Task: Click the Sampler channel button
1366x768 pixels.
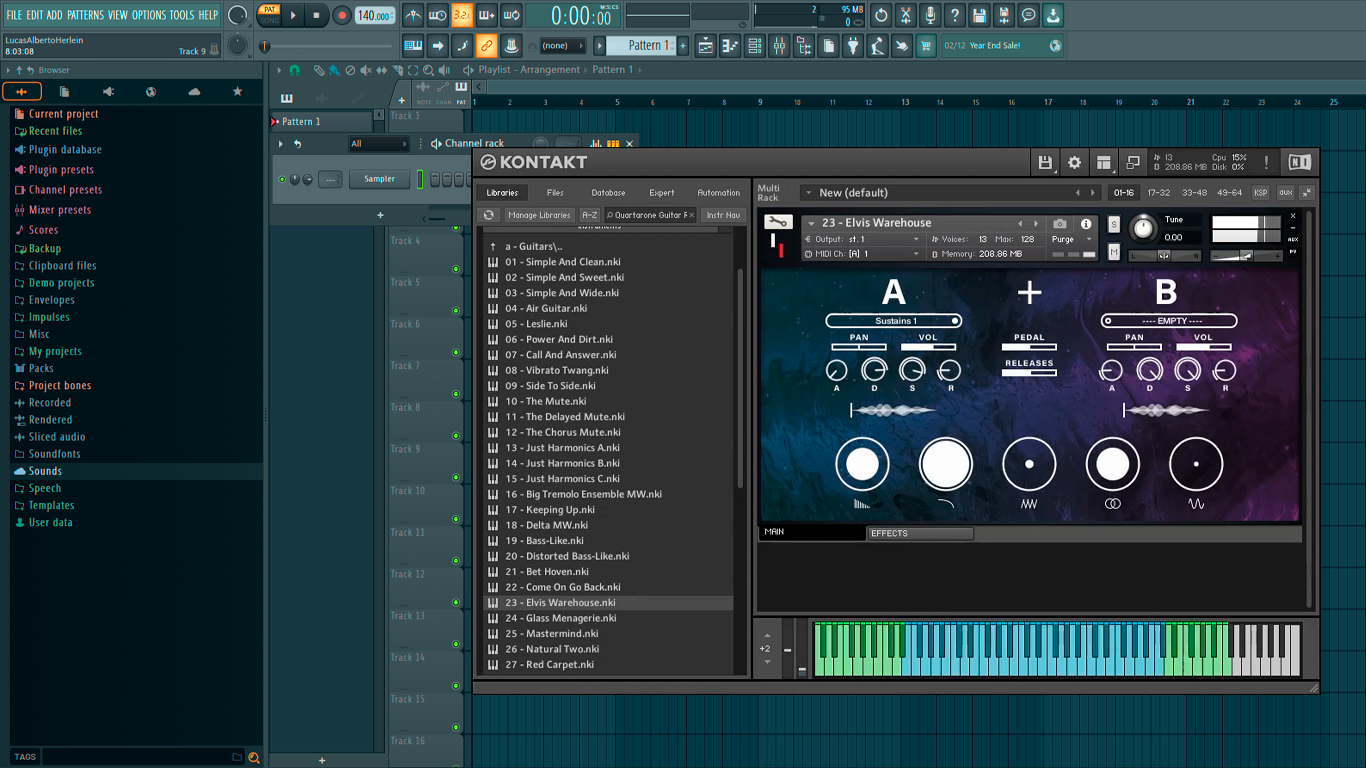Action: click(379, 179)
